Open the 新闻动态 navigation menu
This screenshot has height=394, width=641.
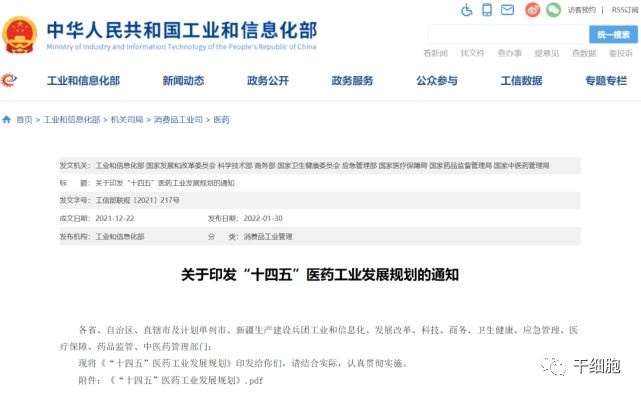click(183, 81)
